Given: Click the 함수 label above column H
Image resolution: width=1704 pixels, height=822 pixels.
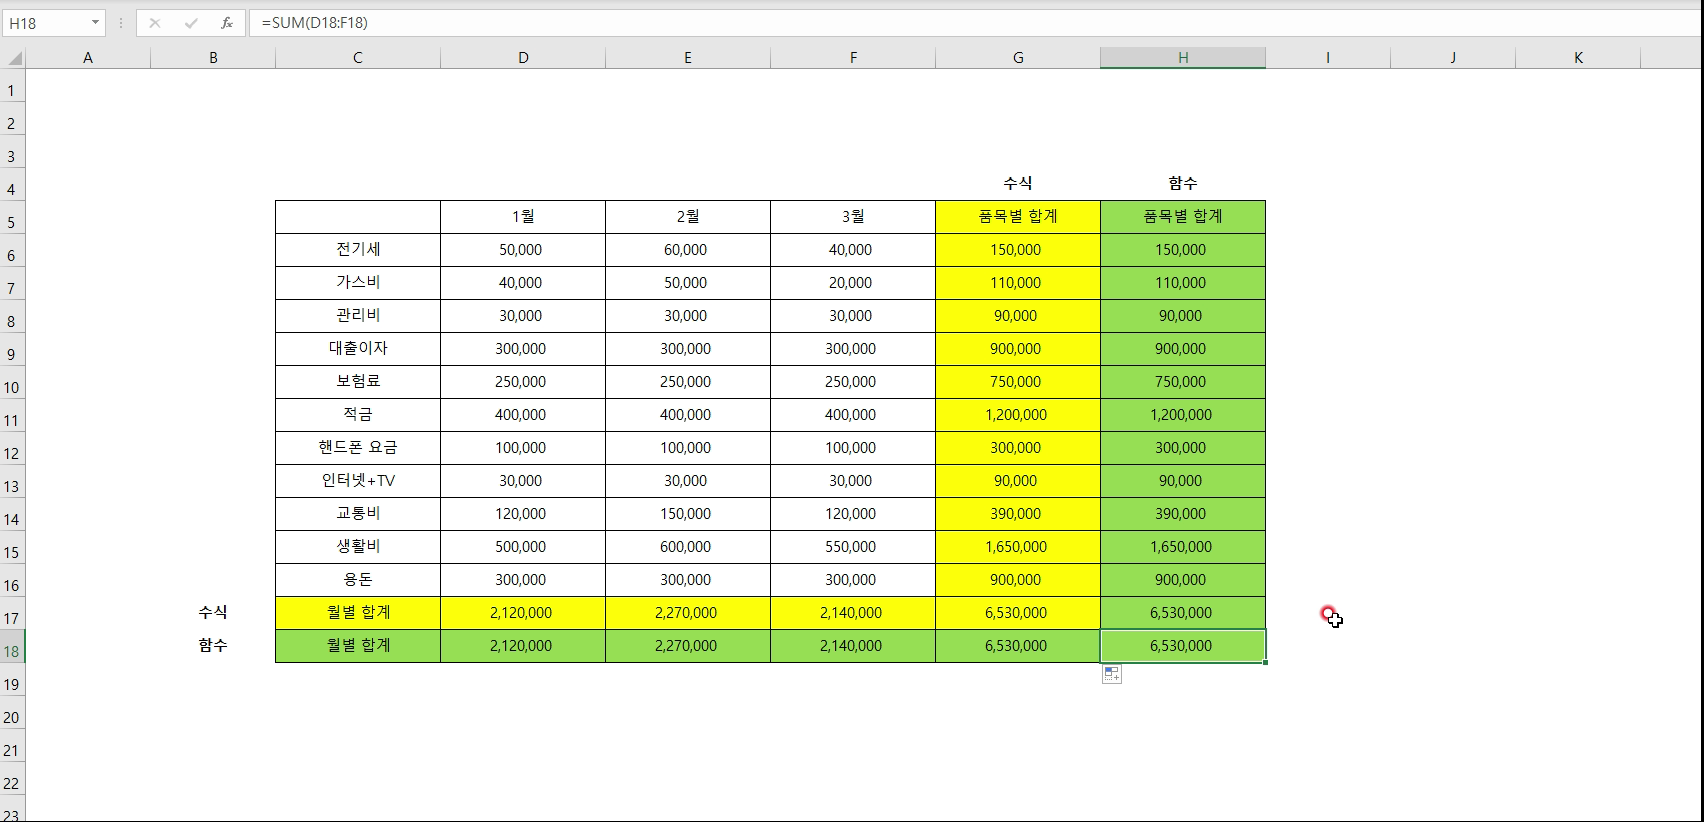Looking at the screenshot, I should tap(1183, 183).
